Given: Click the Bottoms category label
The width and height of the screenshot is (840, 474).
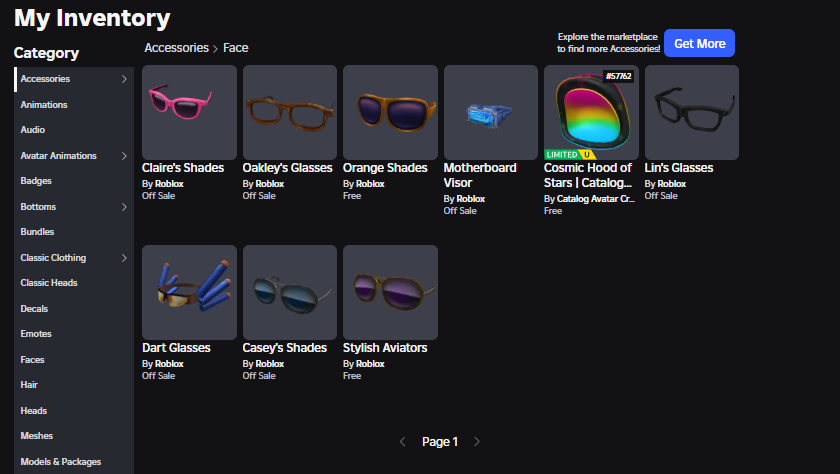Looking at the screenshot, I should pos(38,207).
